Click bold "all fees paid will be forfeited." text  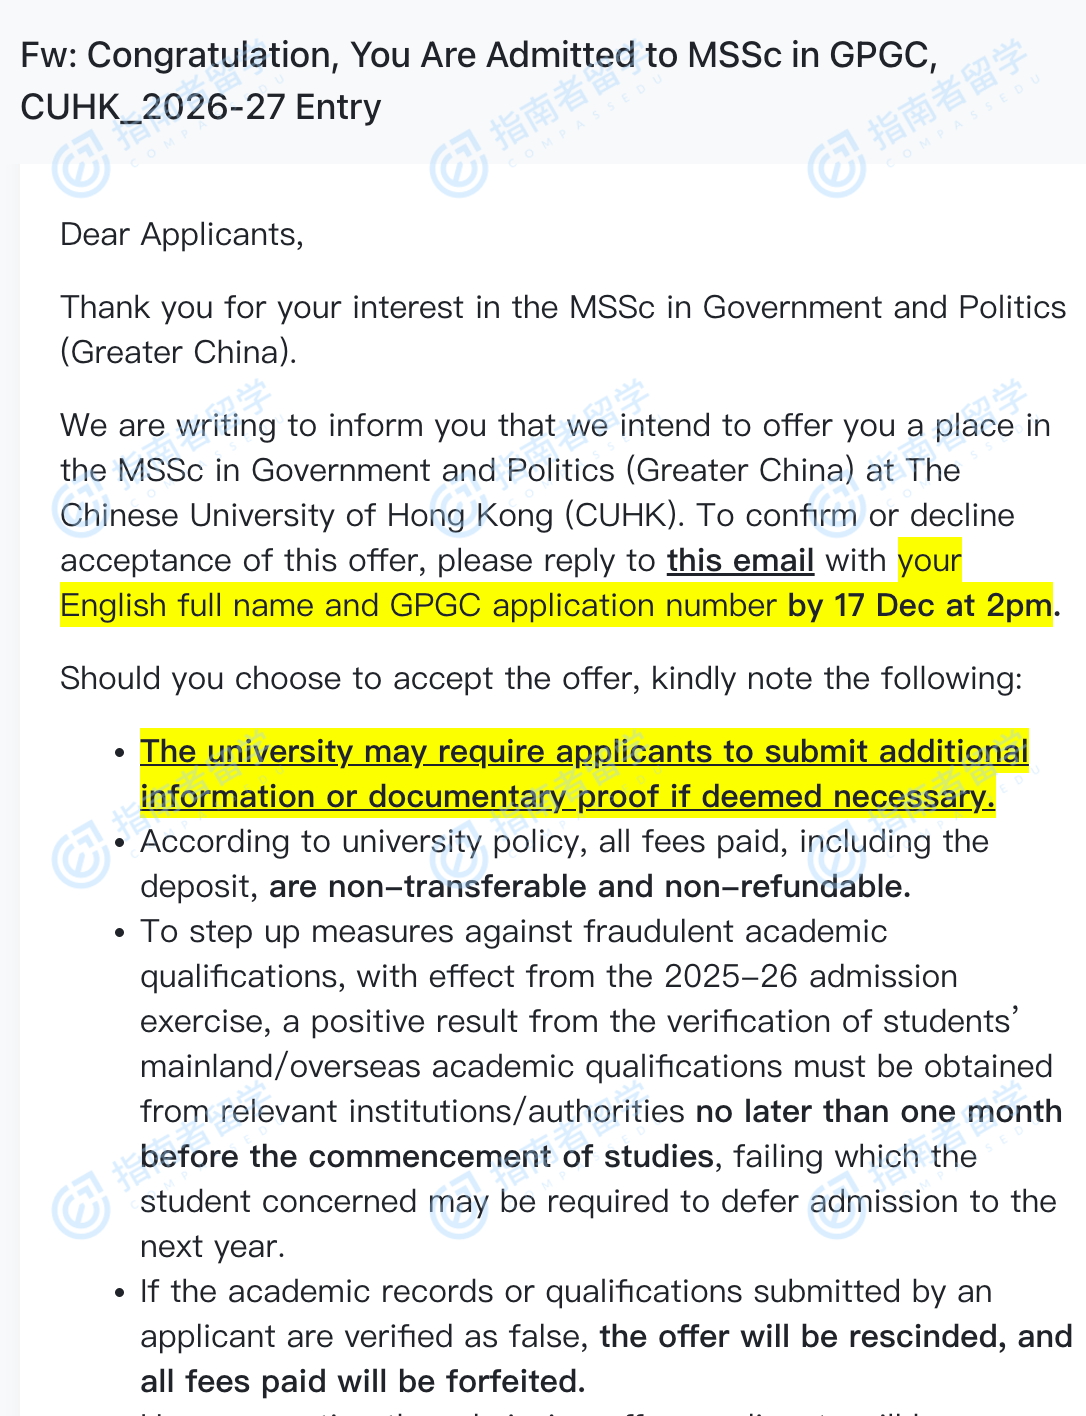click(362, 1381)
